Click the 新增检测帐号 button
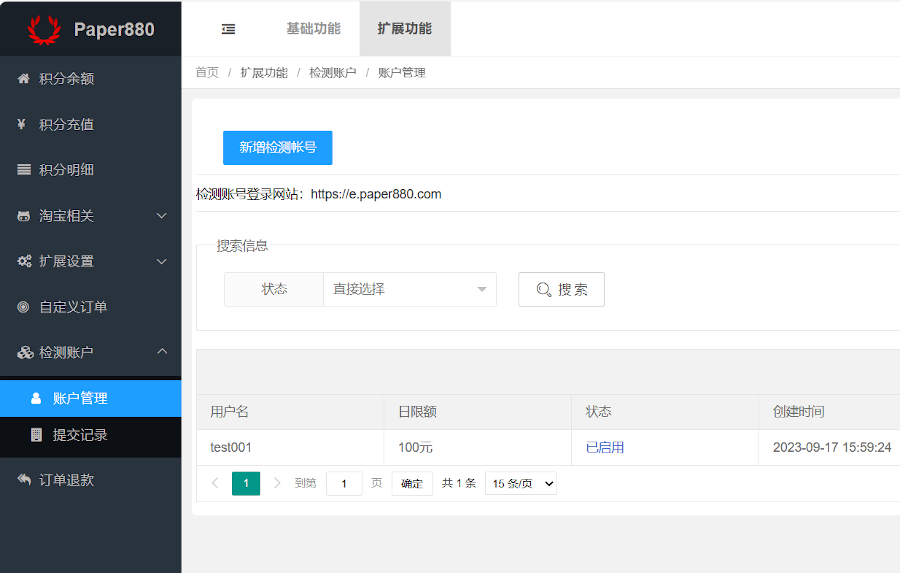Screen dimensions: 900x573 277,147
